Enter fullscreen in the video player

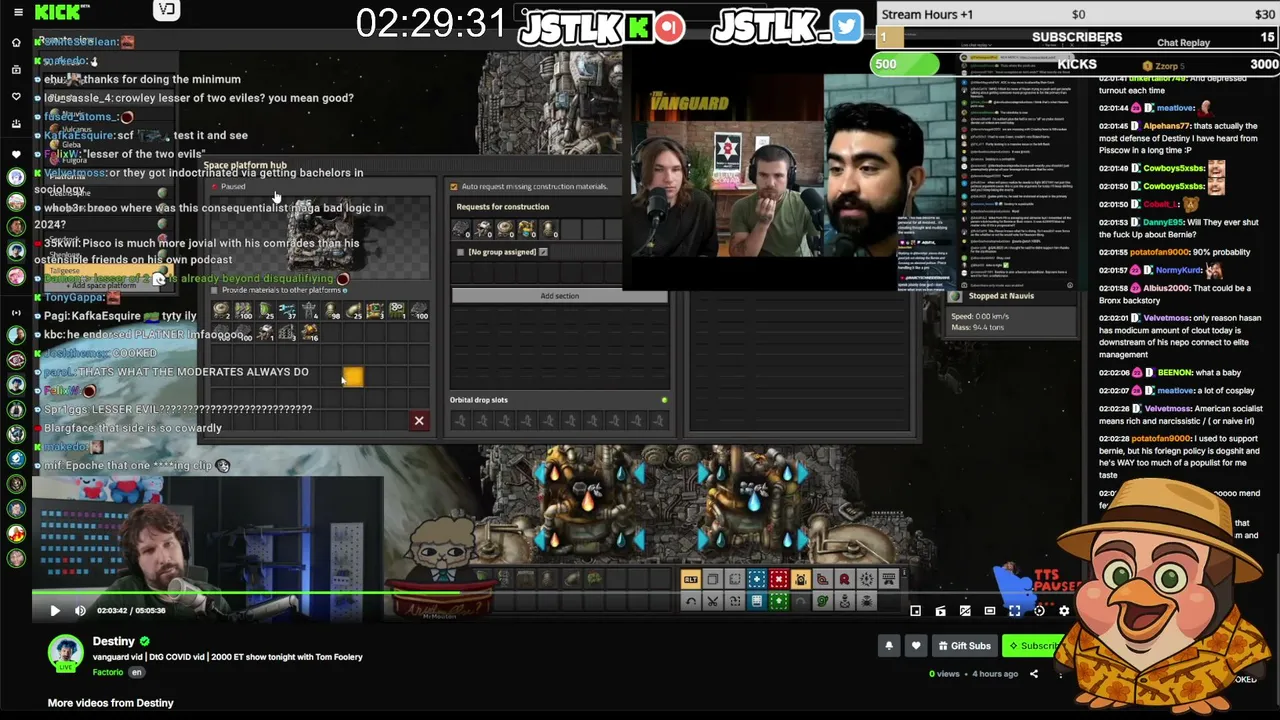tap(1014, 611)
